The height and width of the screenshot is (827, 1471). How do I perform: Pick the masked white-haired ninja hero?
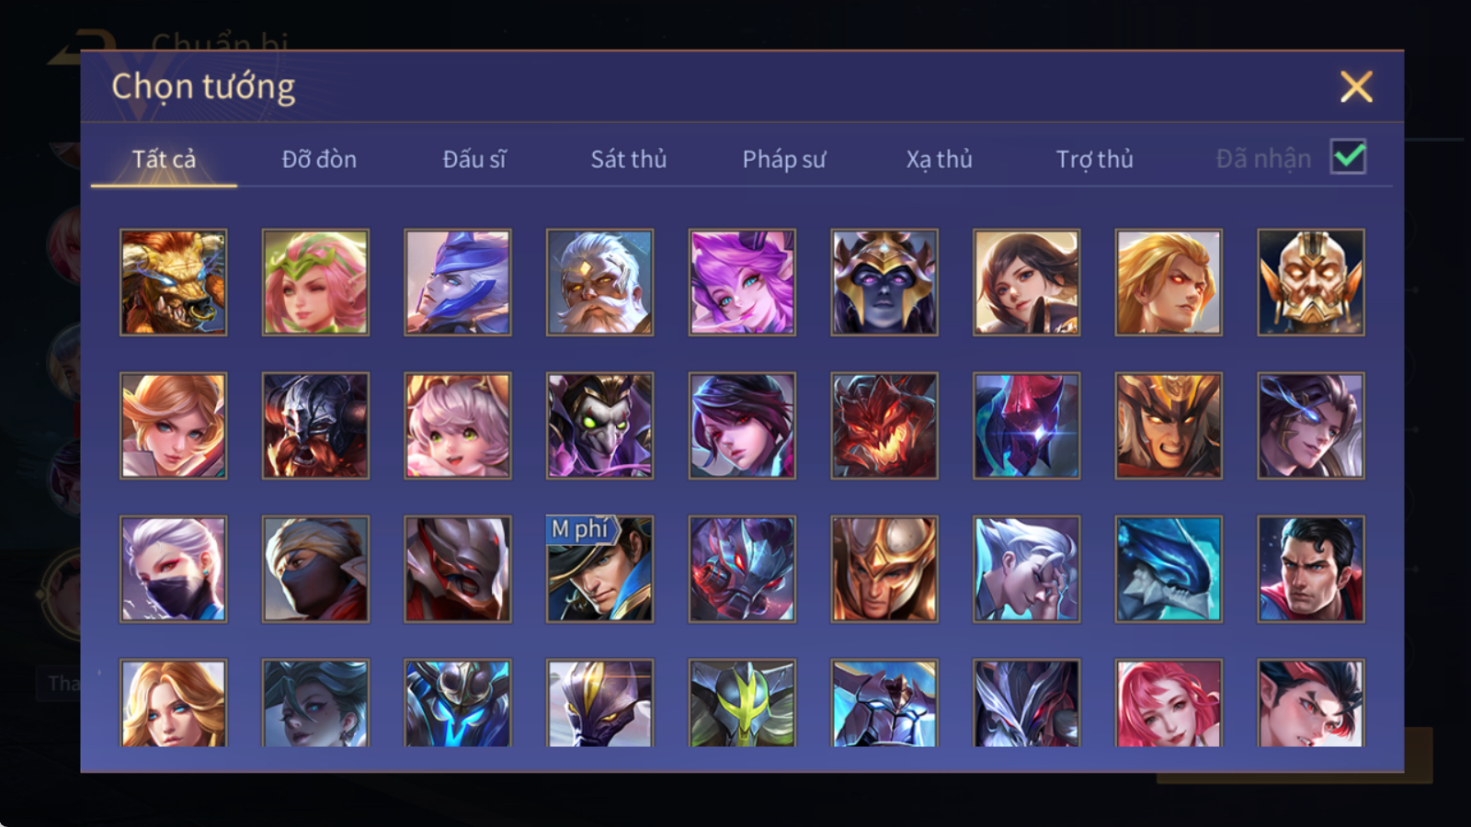173,569
